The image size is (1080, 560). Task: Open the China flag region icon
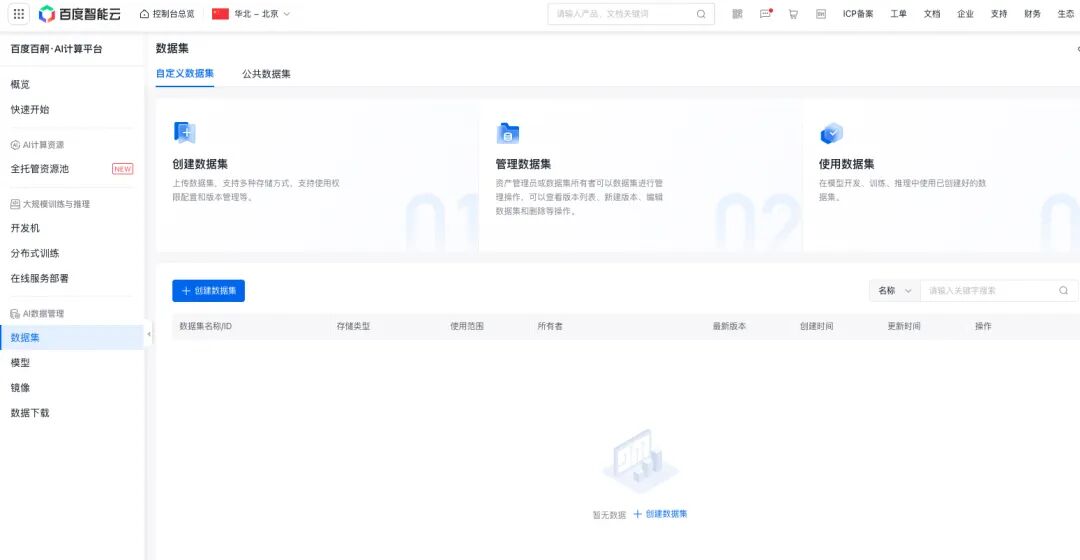coord(220,14)
